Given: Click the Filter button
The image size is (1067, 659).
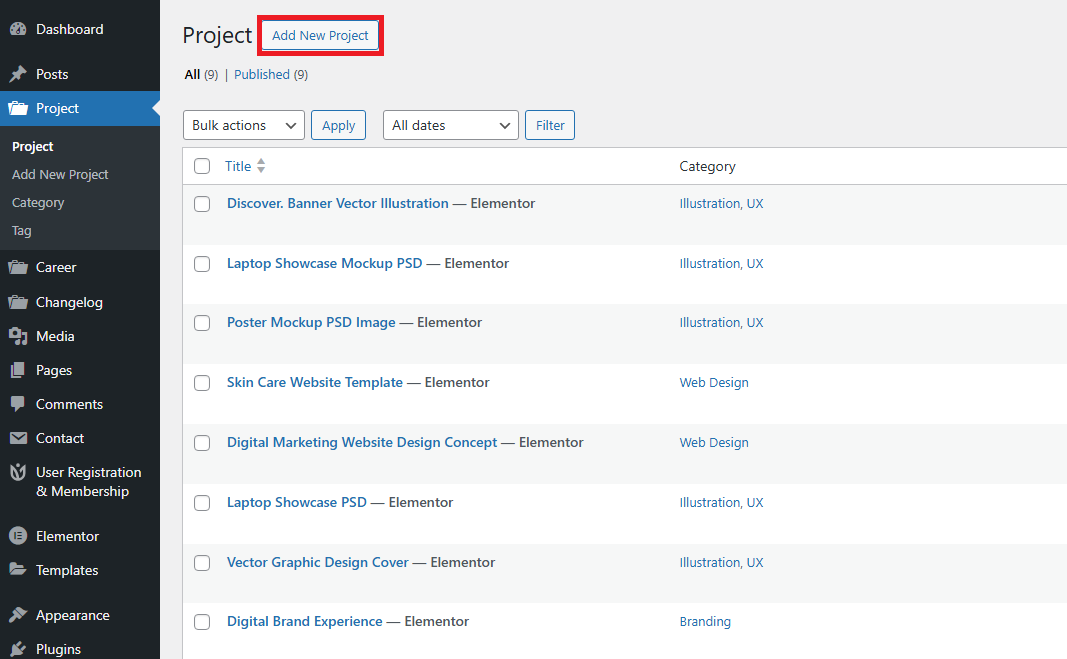Looking at the screenshot, I should click(x=550, y=125).
